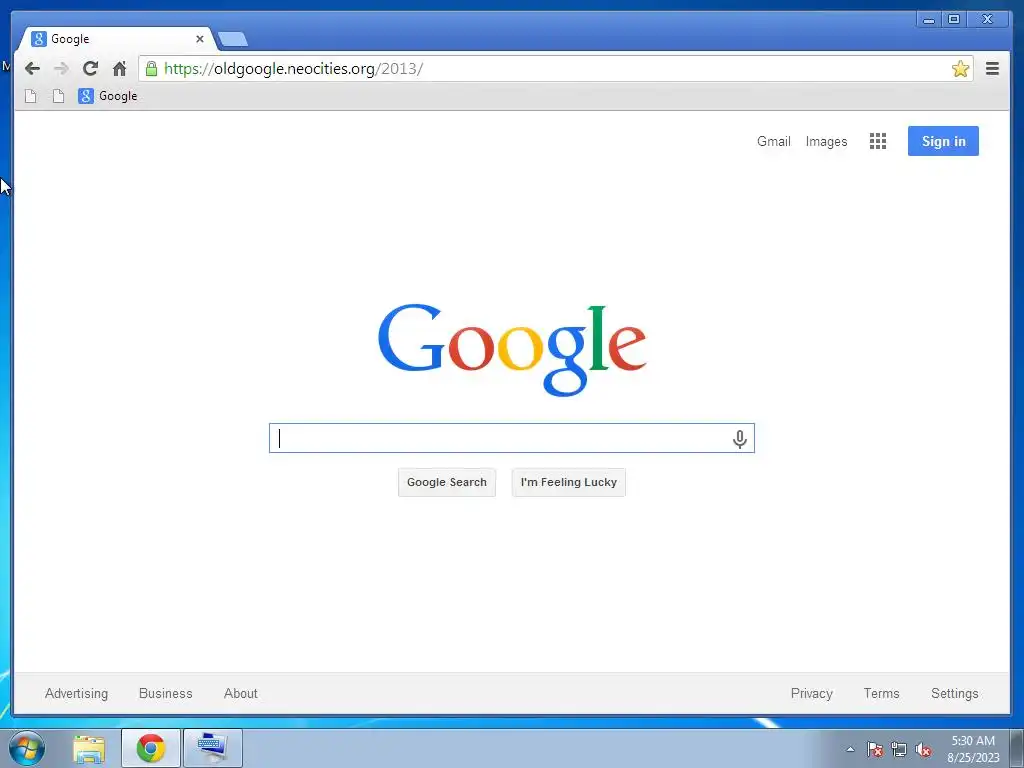Click the blue Sign in button

pos(943,141)
